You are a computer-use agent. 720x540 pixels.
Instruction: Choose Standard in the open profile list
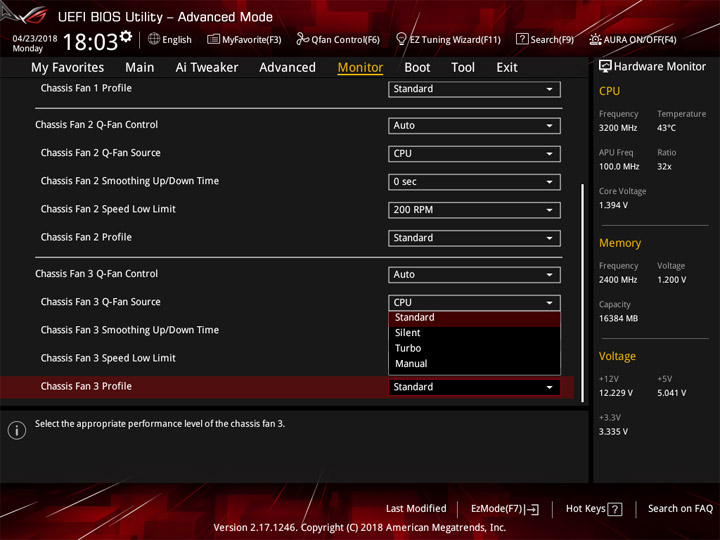474,318
